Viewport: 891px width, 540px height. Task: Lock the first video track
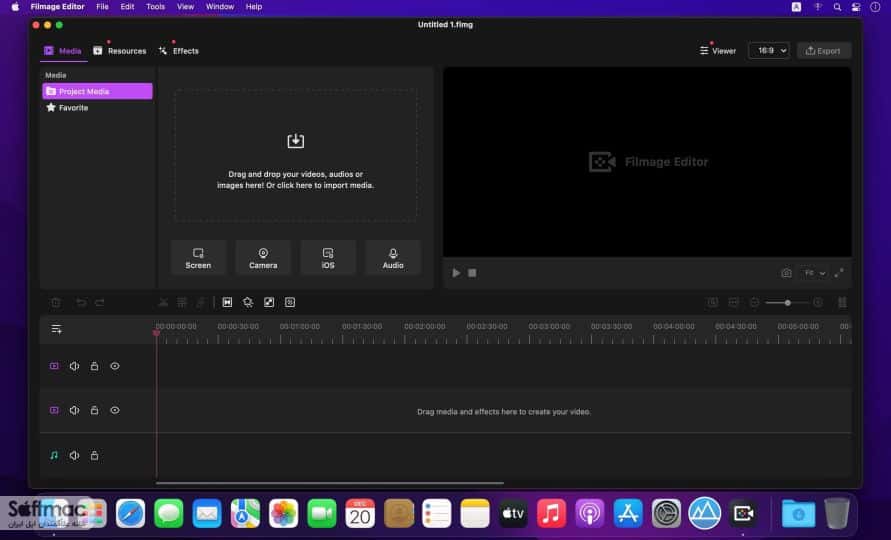coord(94,366)
